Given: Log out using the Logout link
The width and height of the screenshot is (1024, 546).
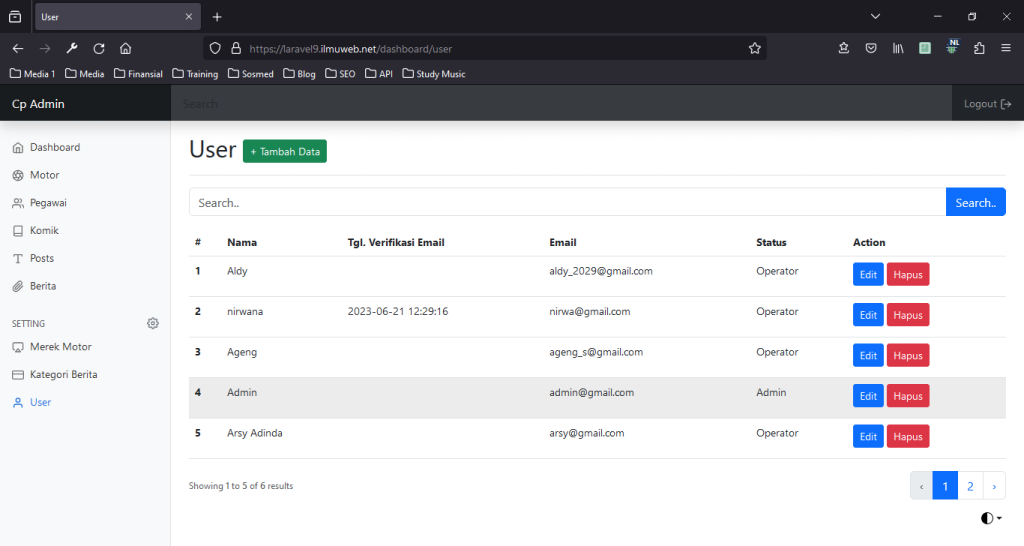Looking at the screenshot, I should click(987, 104).
